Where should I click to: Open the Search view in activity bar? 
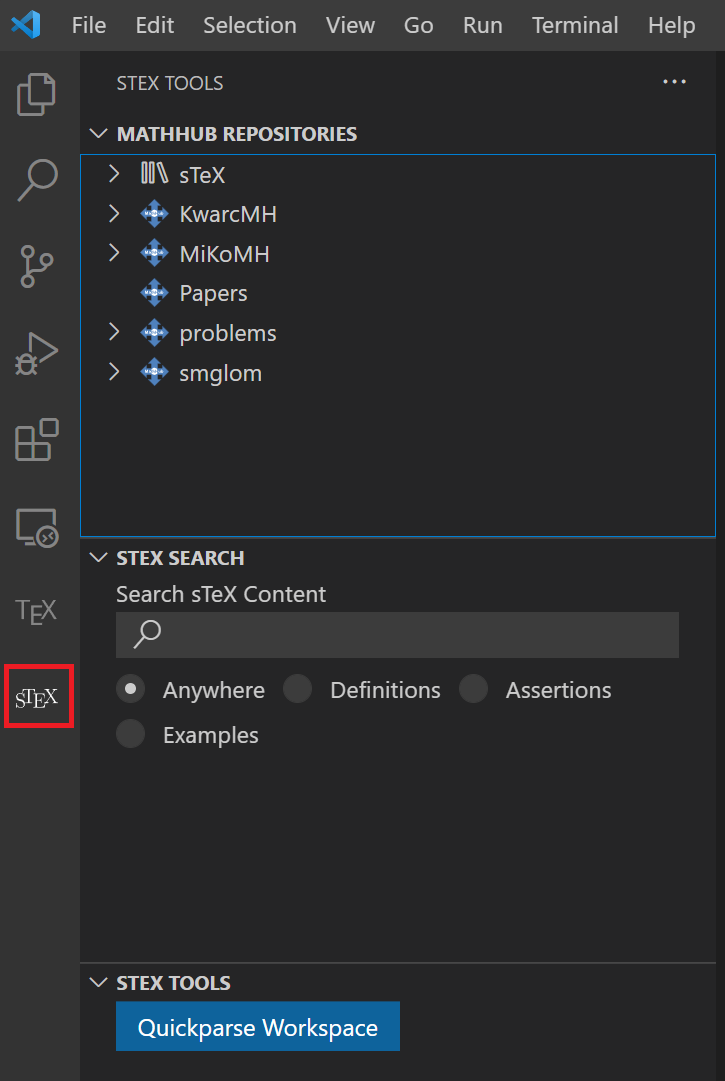click(x=38, y=181)
